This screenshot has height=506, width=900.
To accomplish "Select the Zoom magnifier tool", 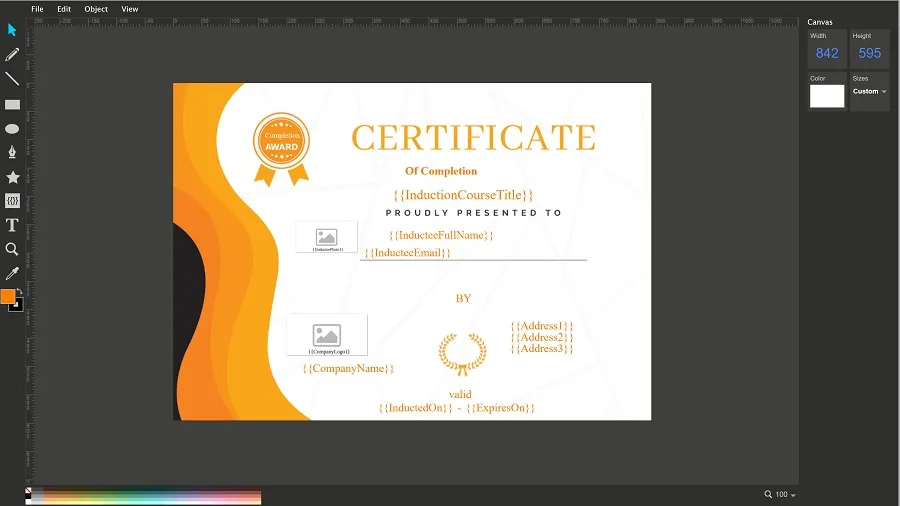I will [x=12, y=249].
